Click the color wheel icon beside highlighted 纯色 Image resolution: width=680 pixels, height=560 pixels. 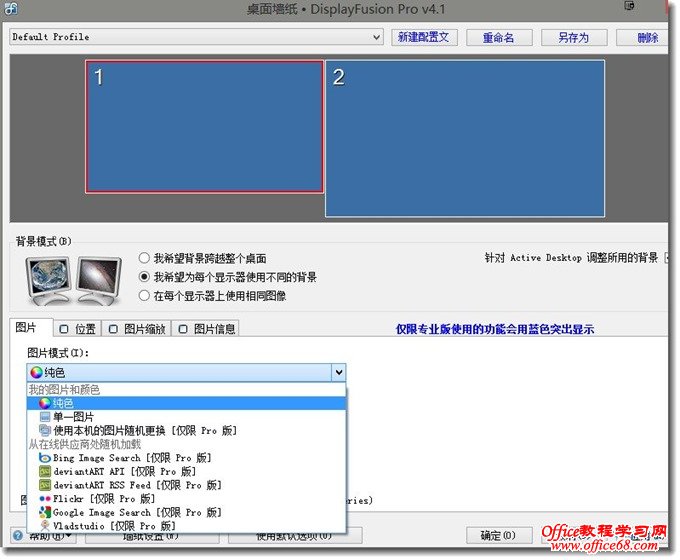[x=45, y=403]
